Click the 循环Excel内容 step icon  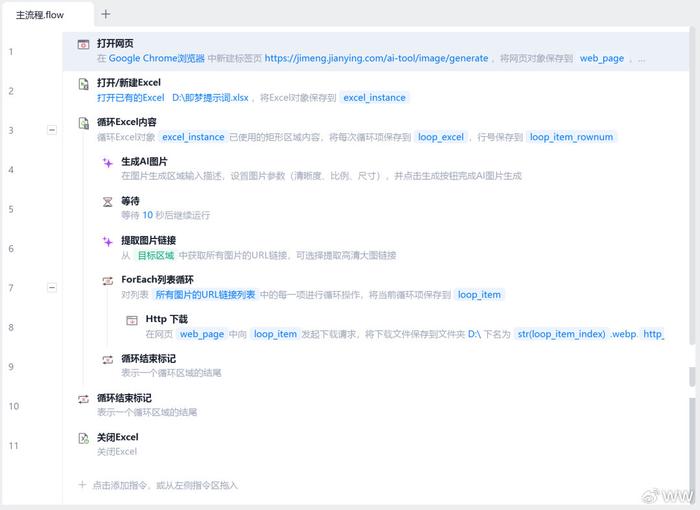click(83, 123)
